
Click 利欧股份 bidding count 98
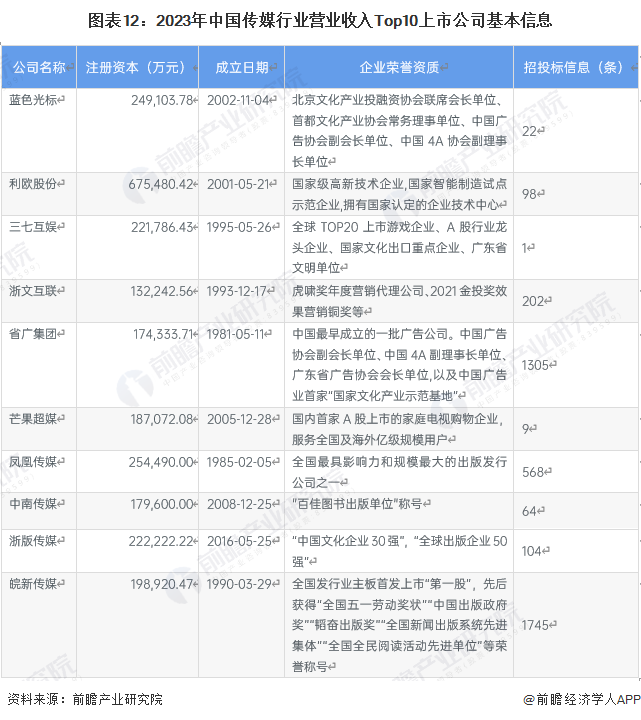529,194
